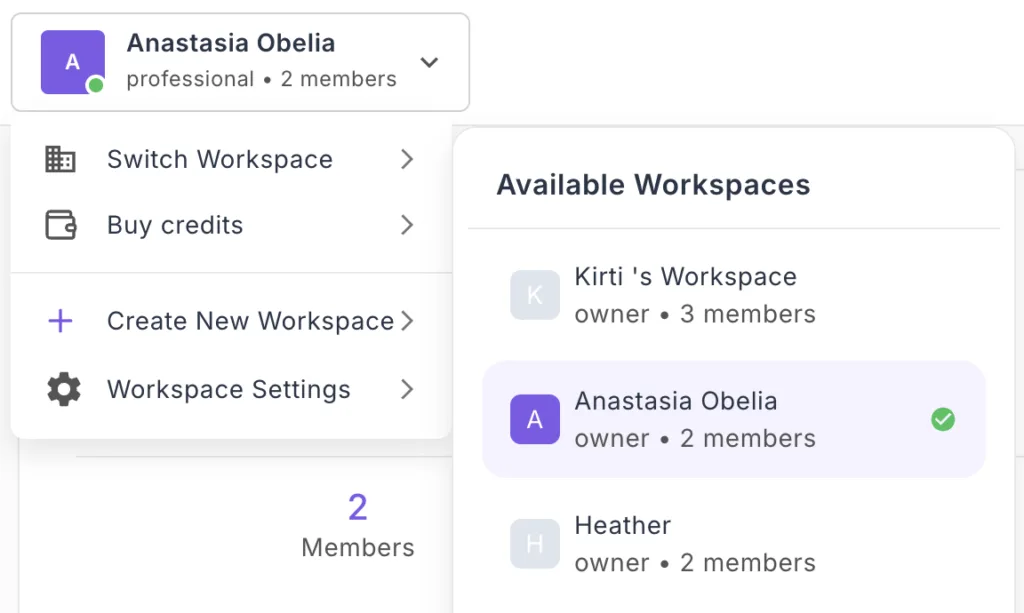Click the green online status dot

point(96,86)
